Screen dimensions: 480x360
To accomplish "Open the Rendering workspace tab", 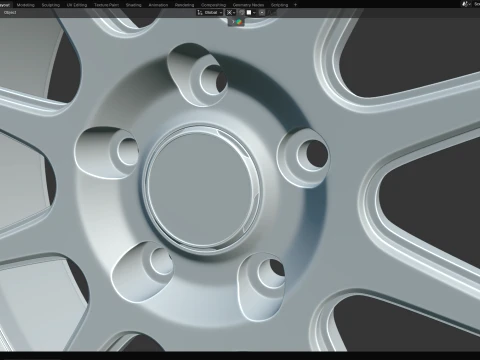I will [184, 5].
